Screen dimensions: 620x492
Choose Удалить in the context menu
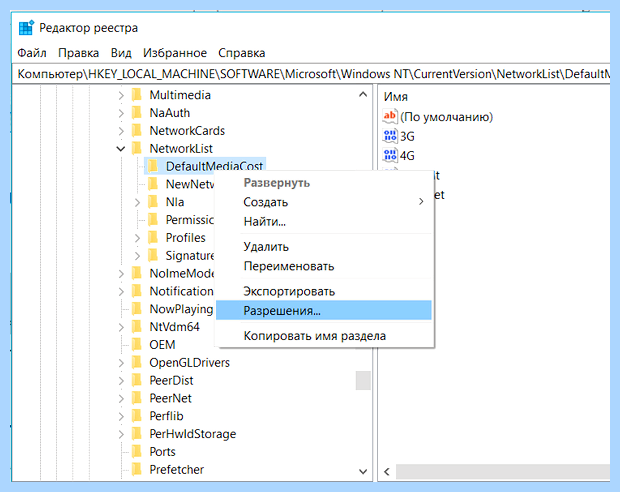pos(323,247)
